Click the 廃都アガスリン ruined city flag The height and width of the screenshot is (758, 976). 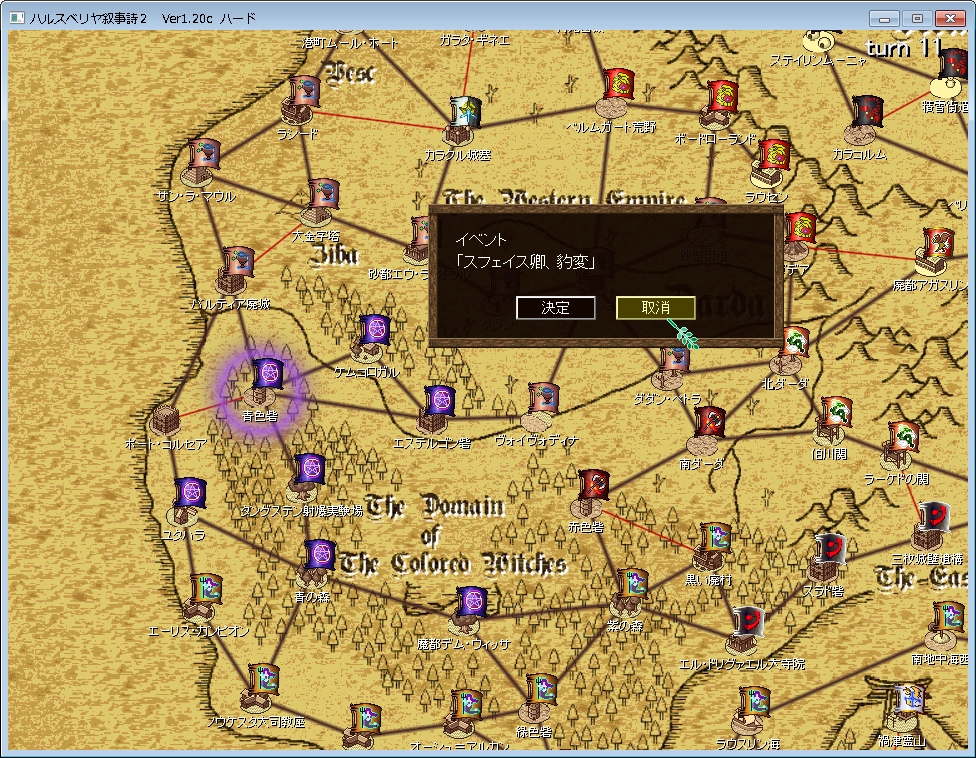[x=939, y=245]
